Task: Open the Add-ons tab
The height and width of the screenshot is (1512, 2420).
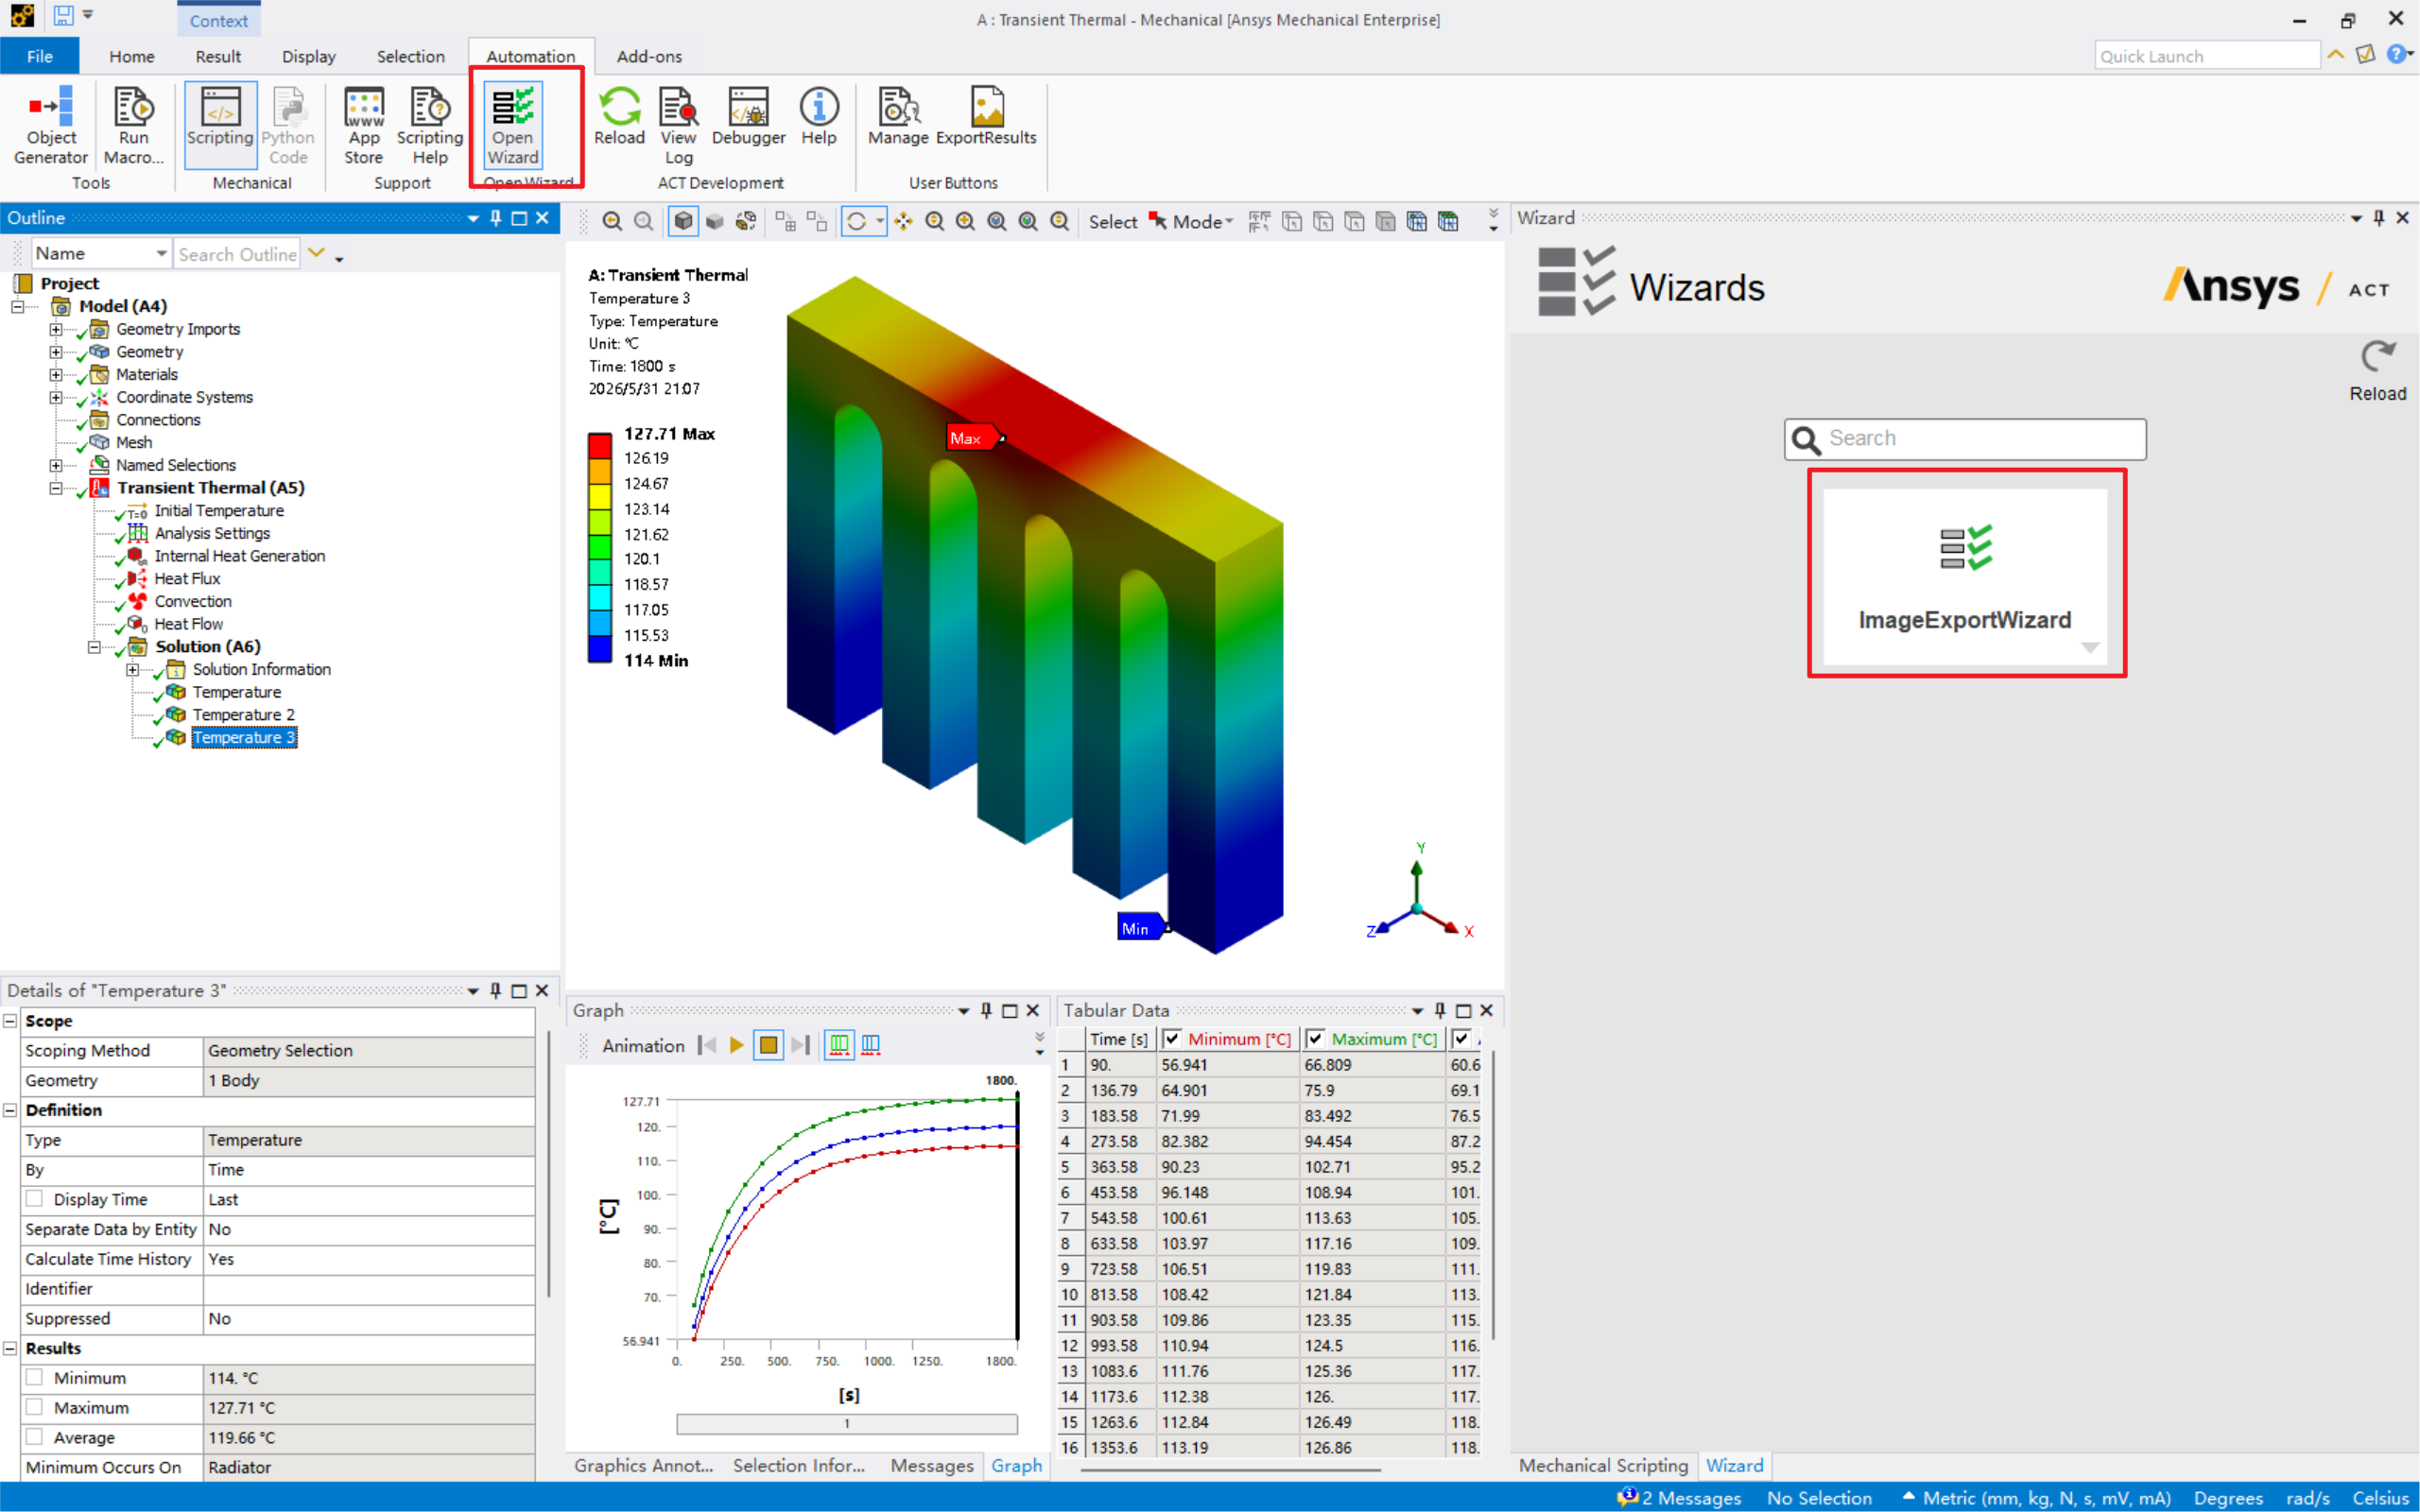Action: (649, 56)
